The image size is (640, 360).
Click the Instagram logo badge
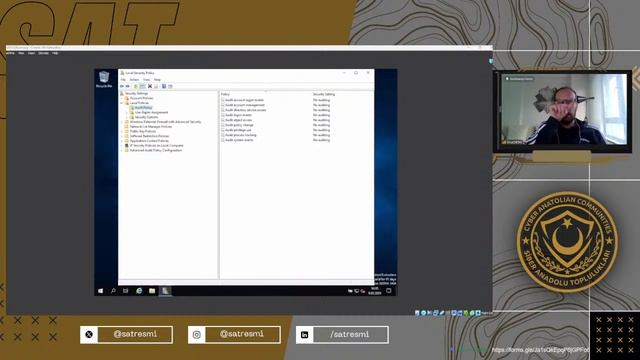[197, 335]
